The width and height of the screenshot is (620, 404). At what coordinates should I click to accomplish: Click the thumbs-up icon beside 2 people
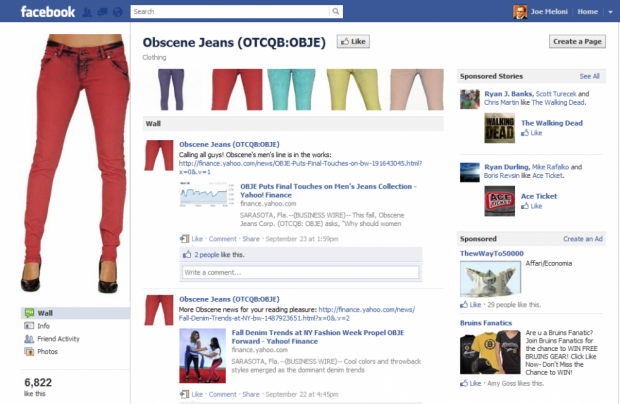(x=187, y=255)
